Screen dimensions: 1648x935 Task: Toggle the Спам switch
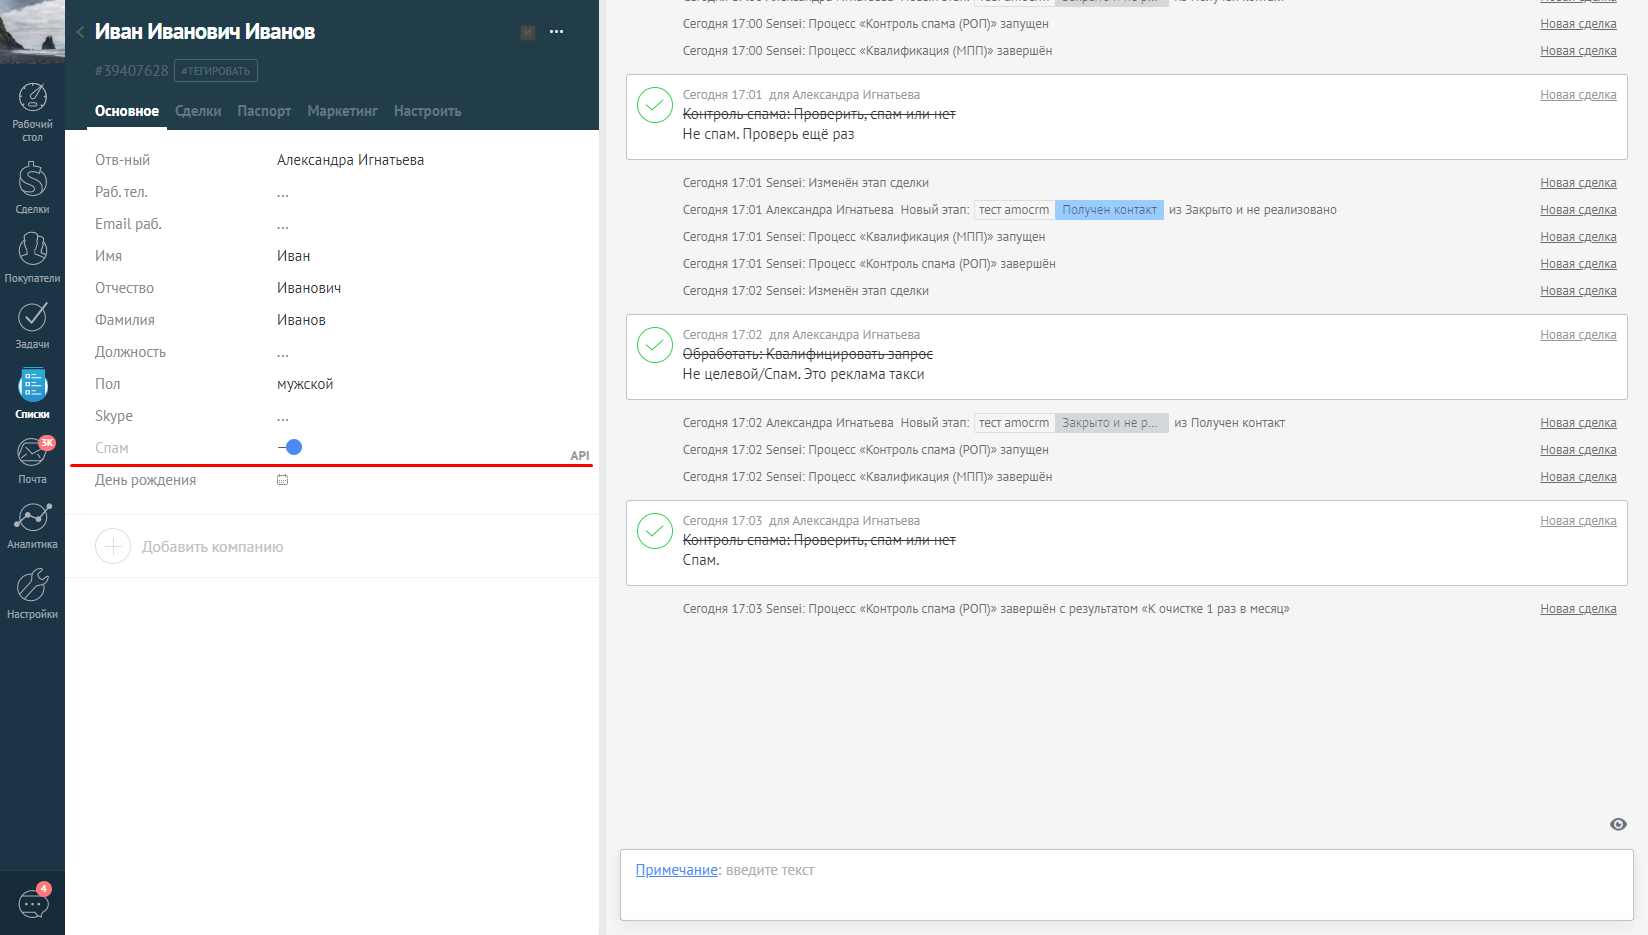coord(290,447)
